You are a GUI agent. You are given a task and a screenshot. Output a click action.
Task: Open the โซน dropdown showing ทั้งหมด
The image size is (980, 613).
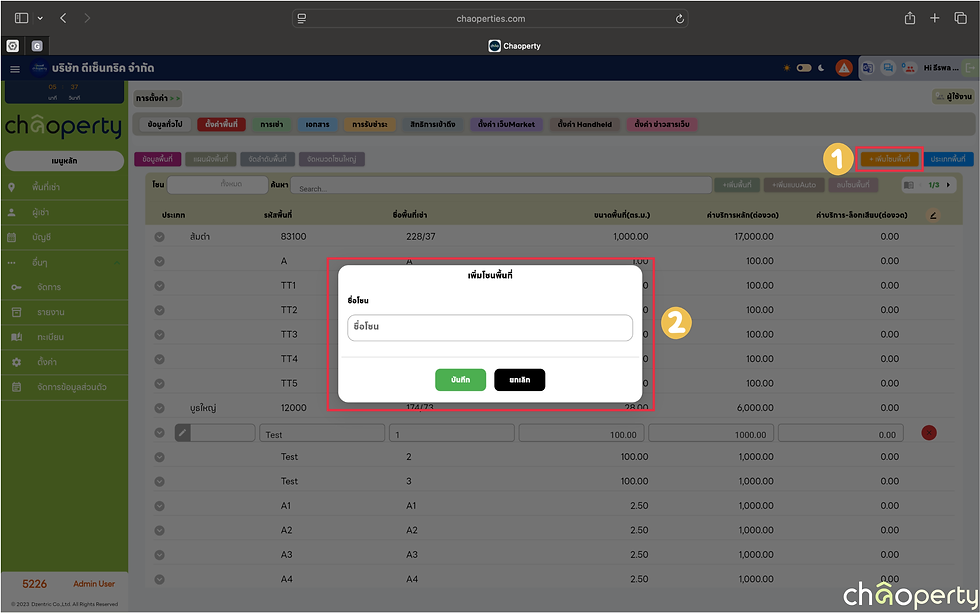(218, 184)
